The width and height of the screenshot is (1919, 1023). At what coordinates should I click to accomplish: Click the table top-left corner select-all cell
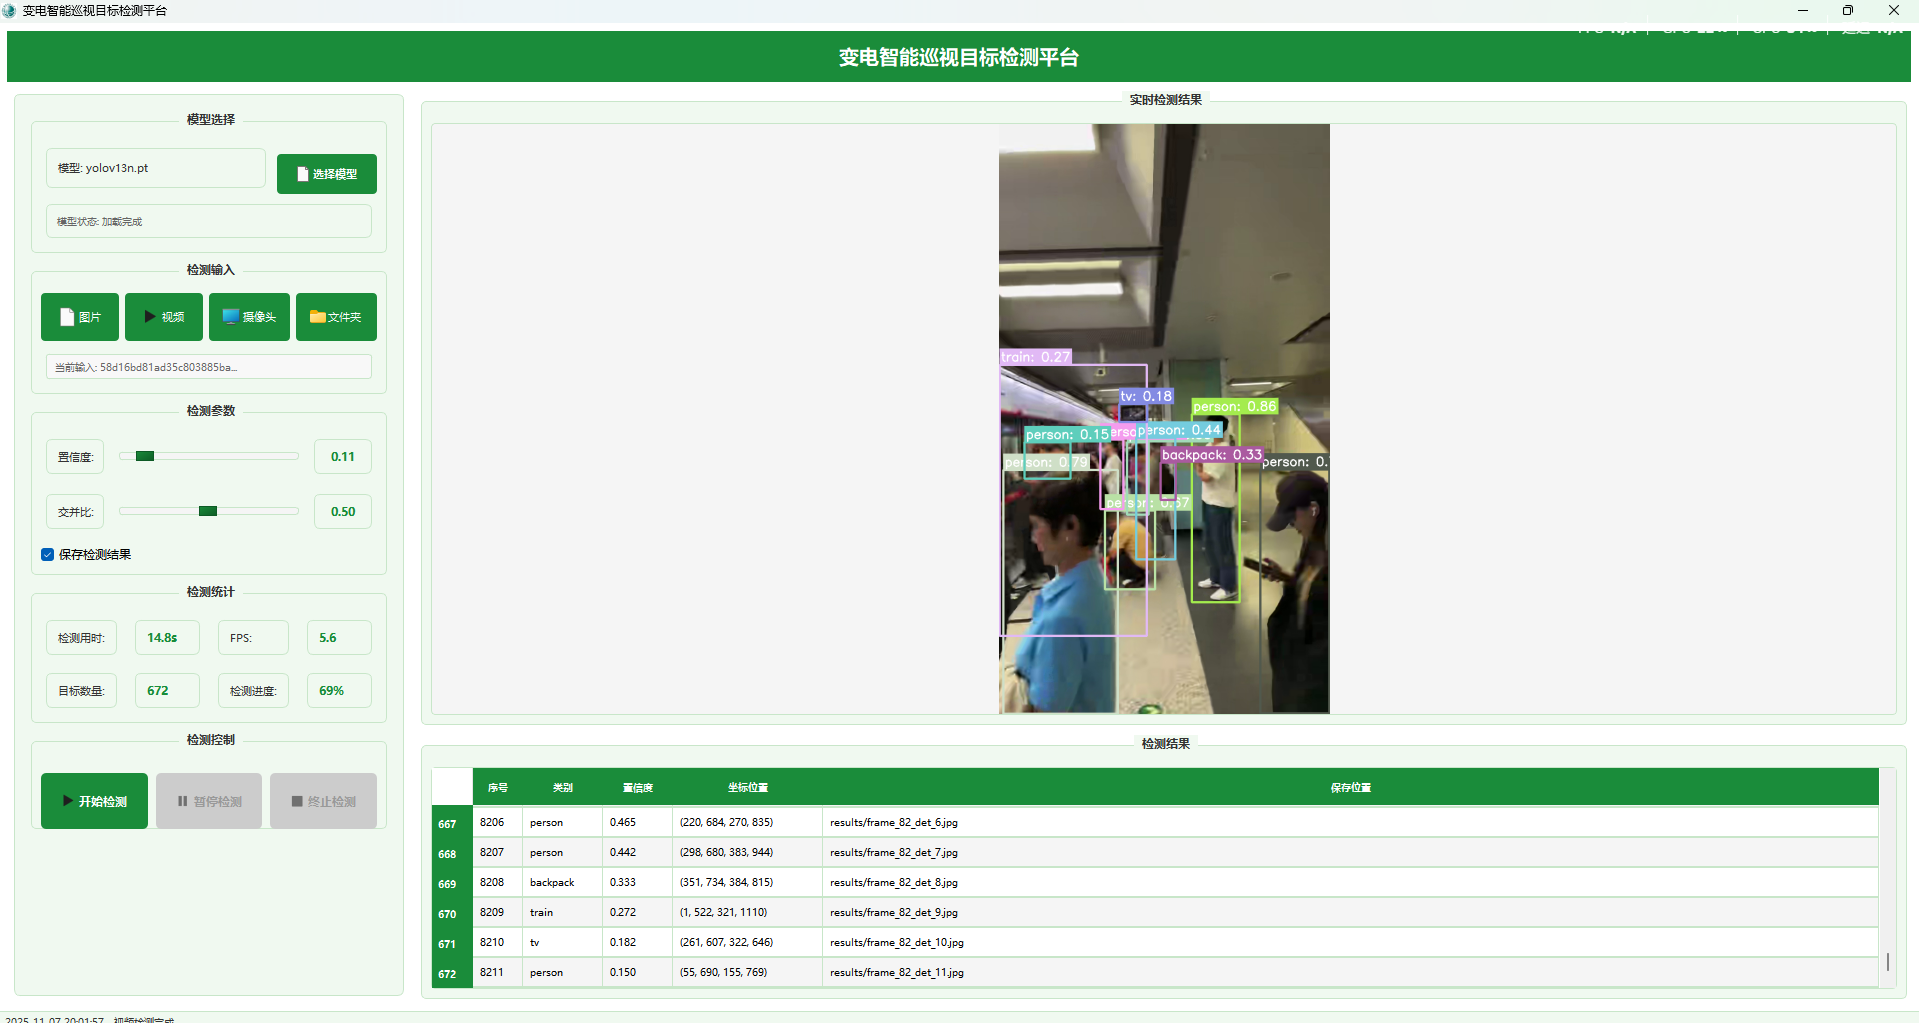(x=452, y=787)
